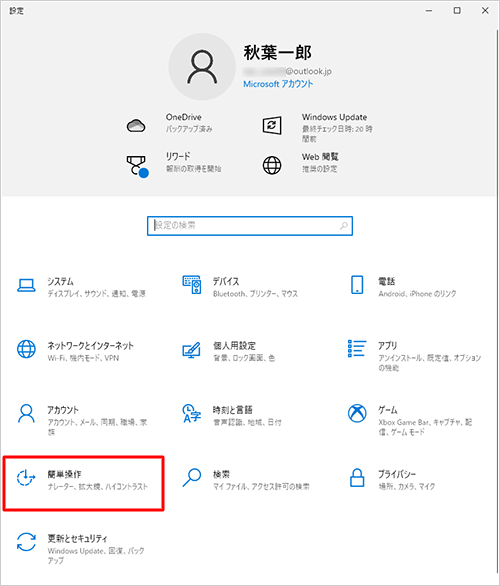Select the デバイス category title

tap(226, 281)
